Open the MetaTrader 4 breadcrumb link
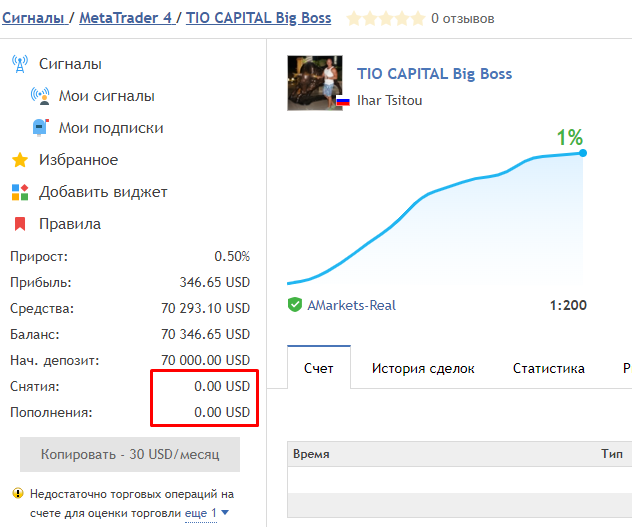 coord(125,18)
